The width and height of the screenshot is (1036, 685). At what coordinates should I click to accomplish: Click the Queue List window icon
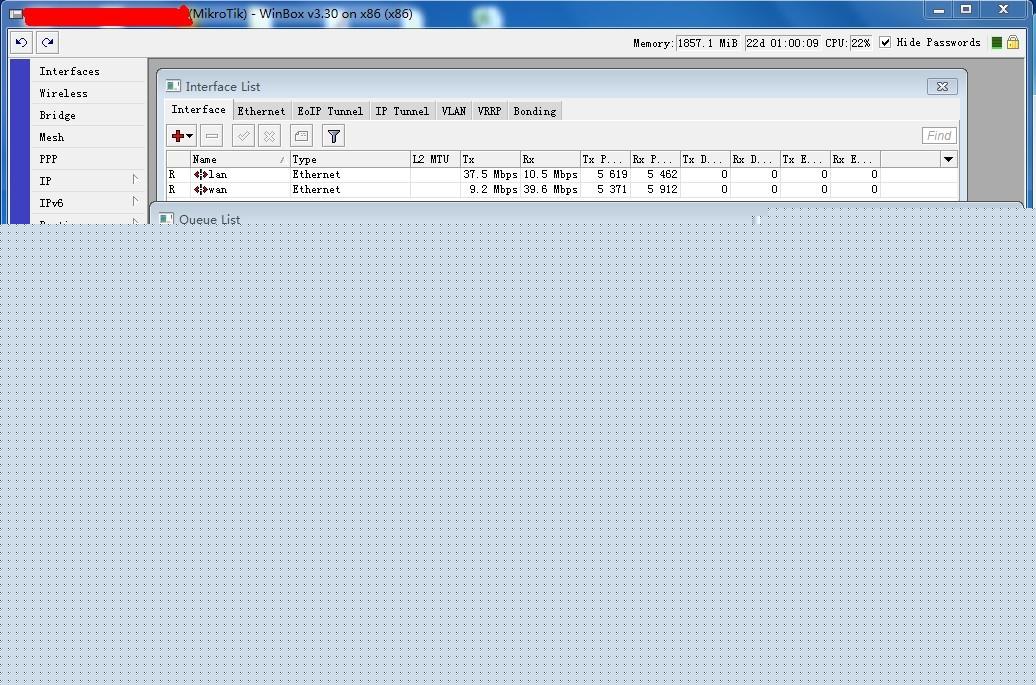tap(166, 219)
